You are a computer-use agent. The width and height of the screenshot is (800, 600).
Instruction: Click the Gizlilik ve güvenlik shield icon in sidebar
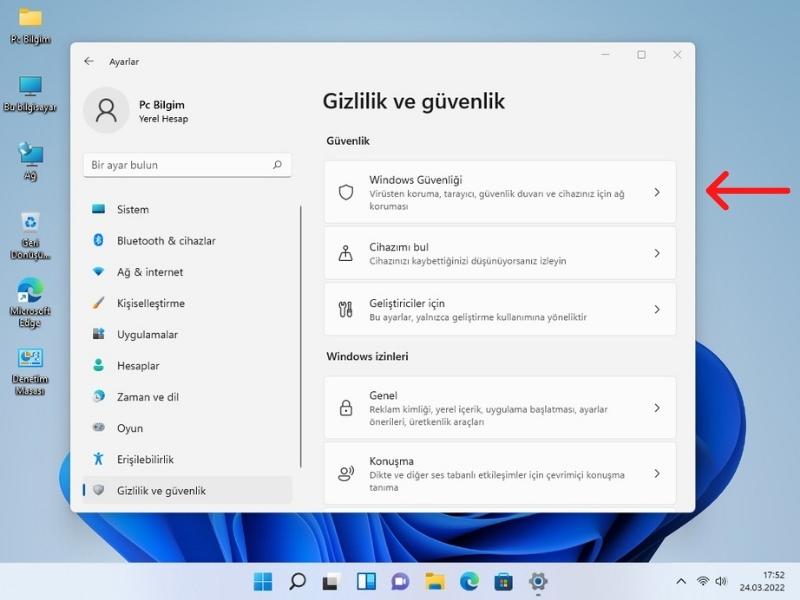tap(98, 490)
